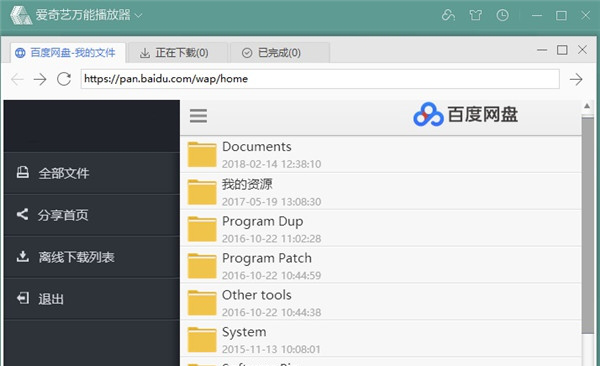This screenshot has width=600, height=380.
Task: Go back using the left arrow
Action: point(17,79)
